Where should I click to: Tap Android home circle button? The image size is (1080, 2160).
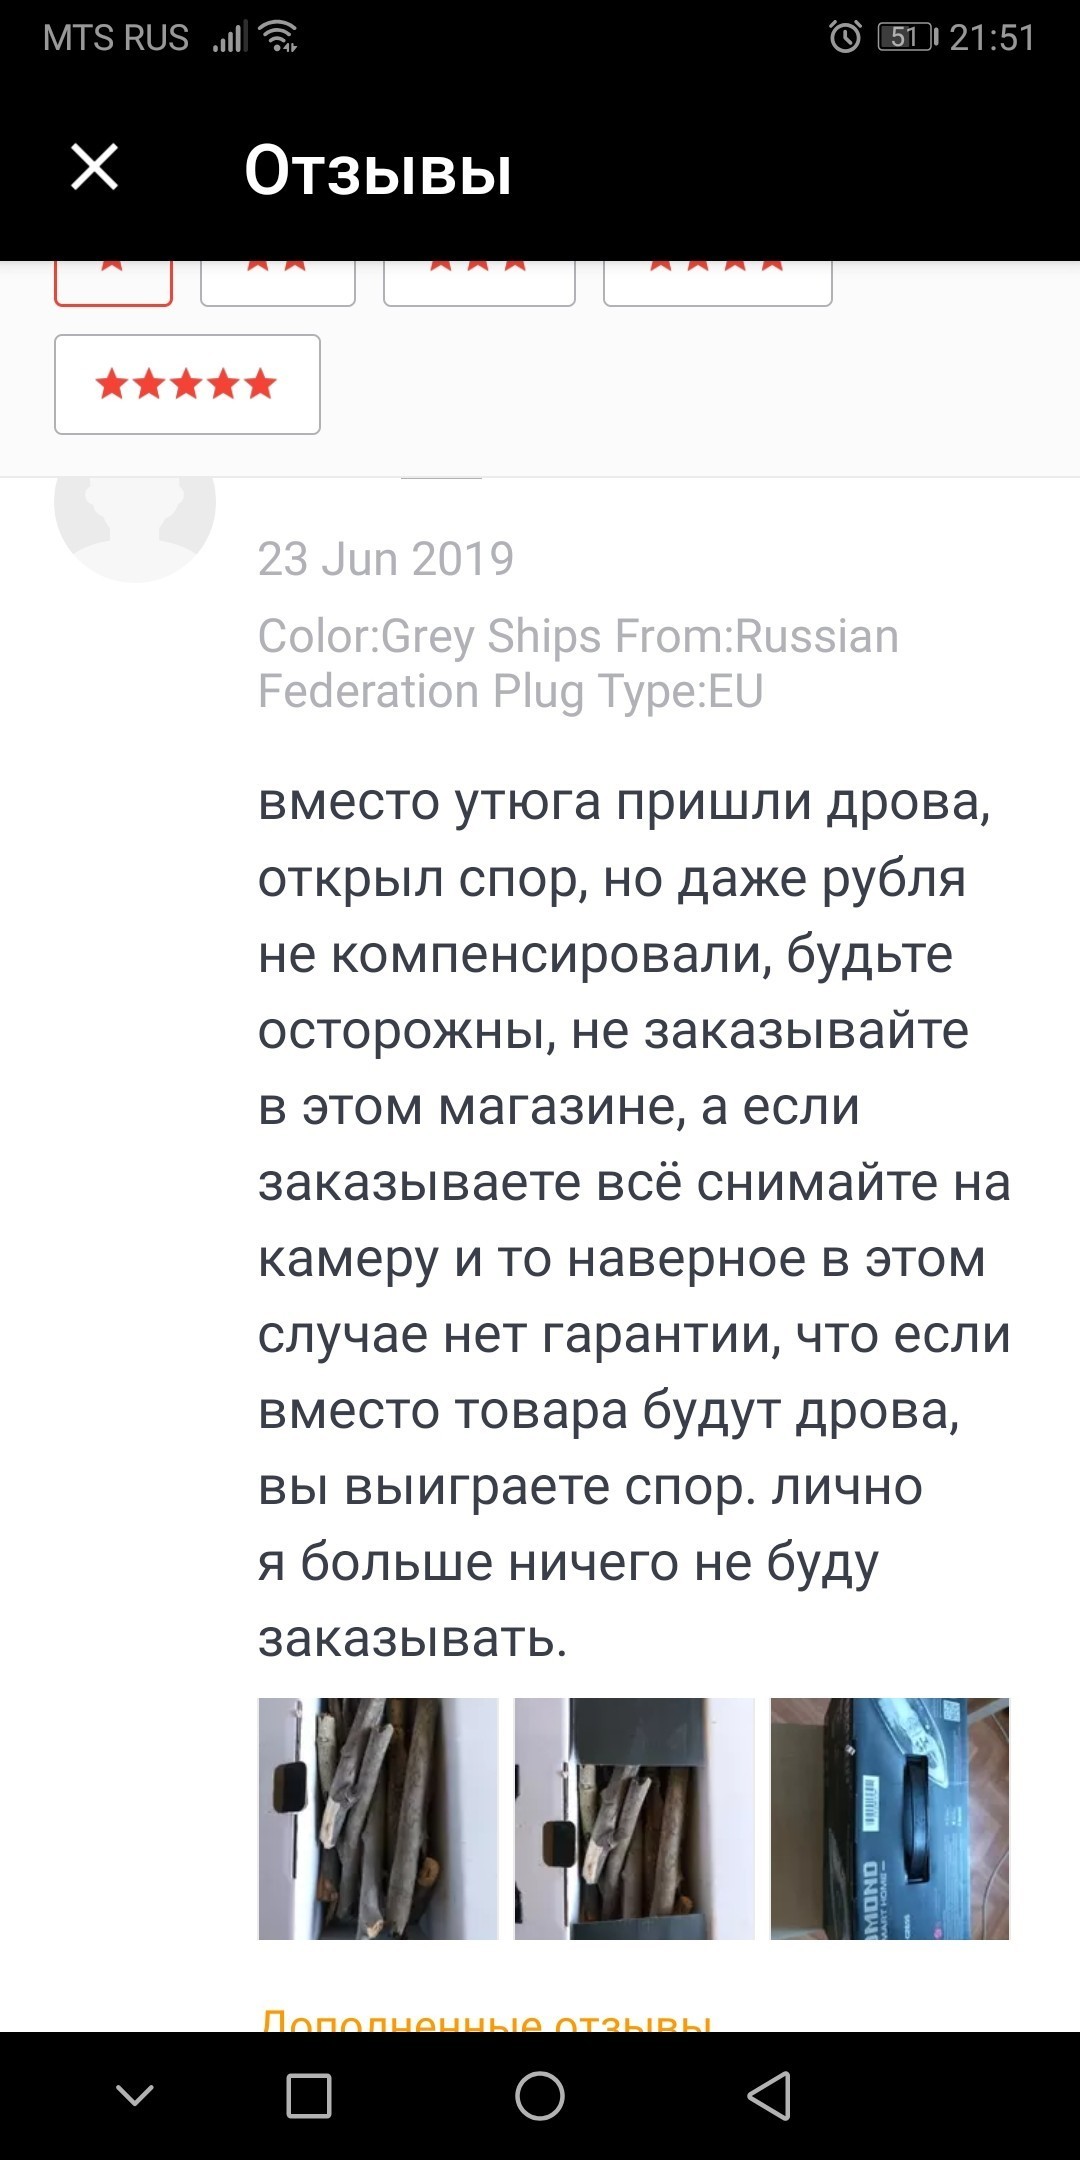540,2096
